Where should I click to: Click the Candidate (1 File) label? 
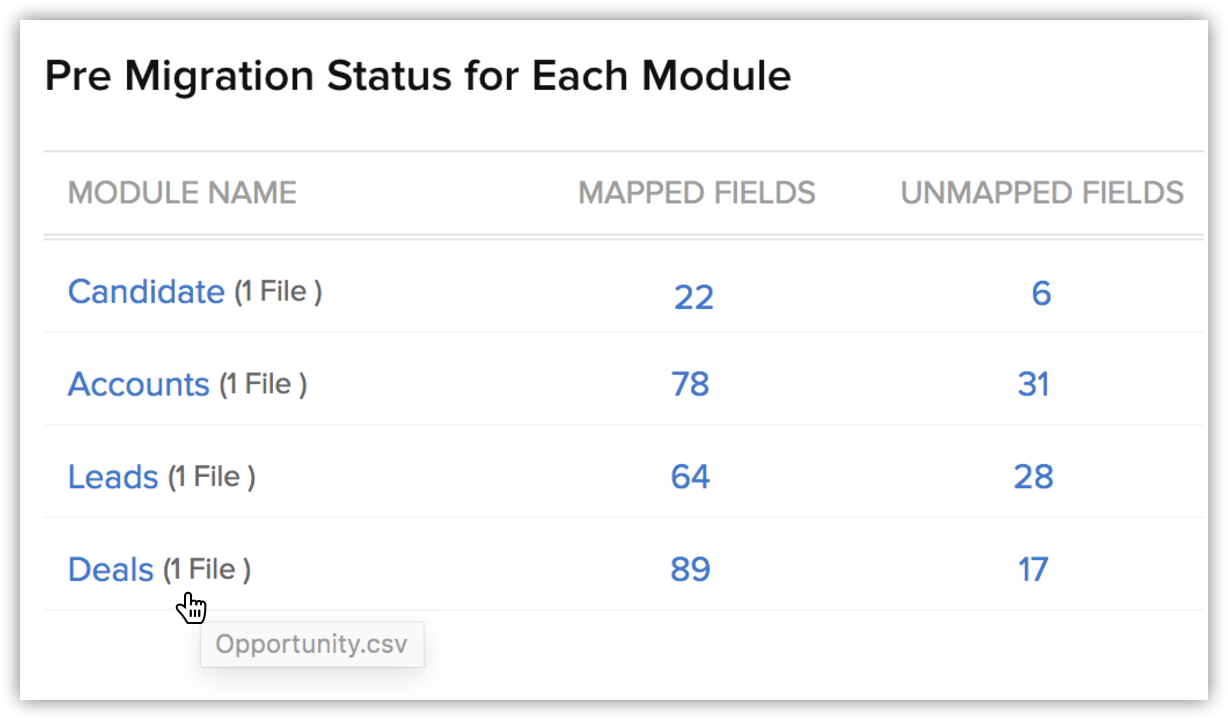(x=278, y=292)
